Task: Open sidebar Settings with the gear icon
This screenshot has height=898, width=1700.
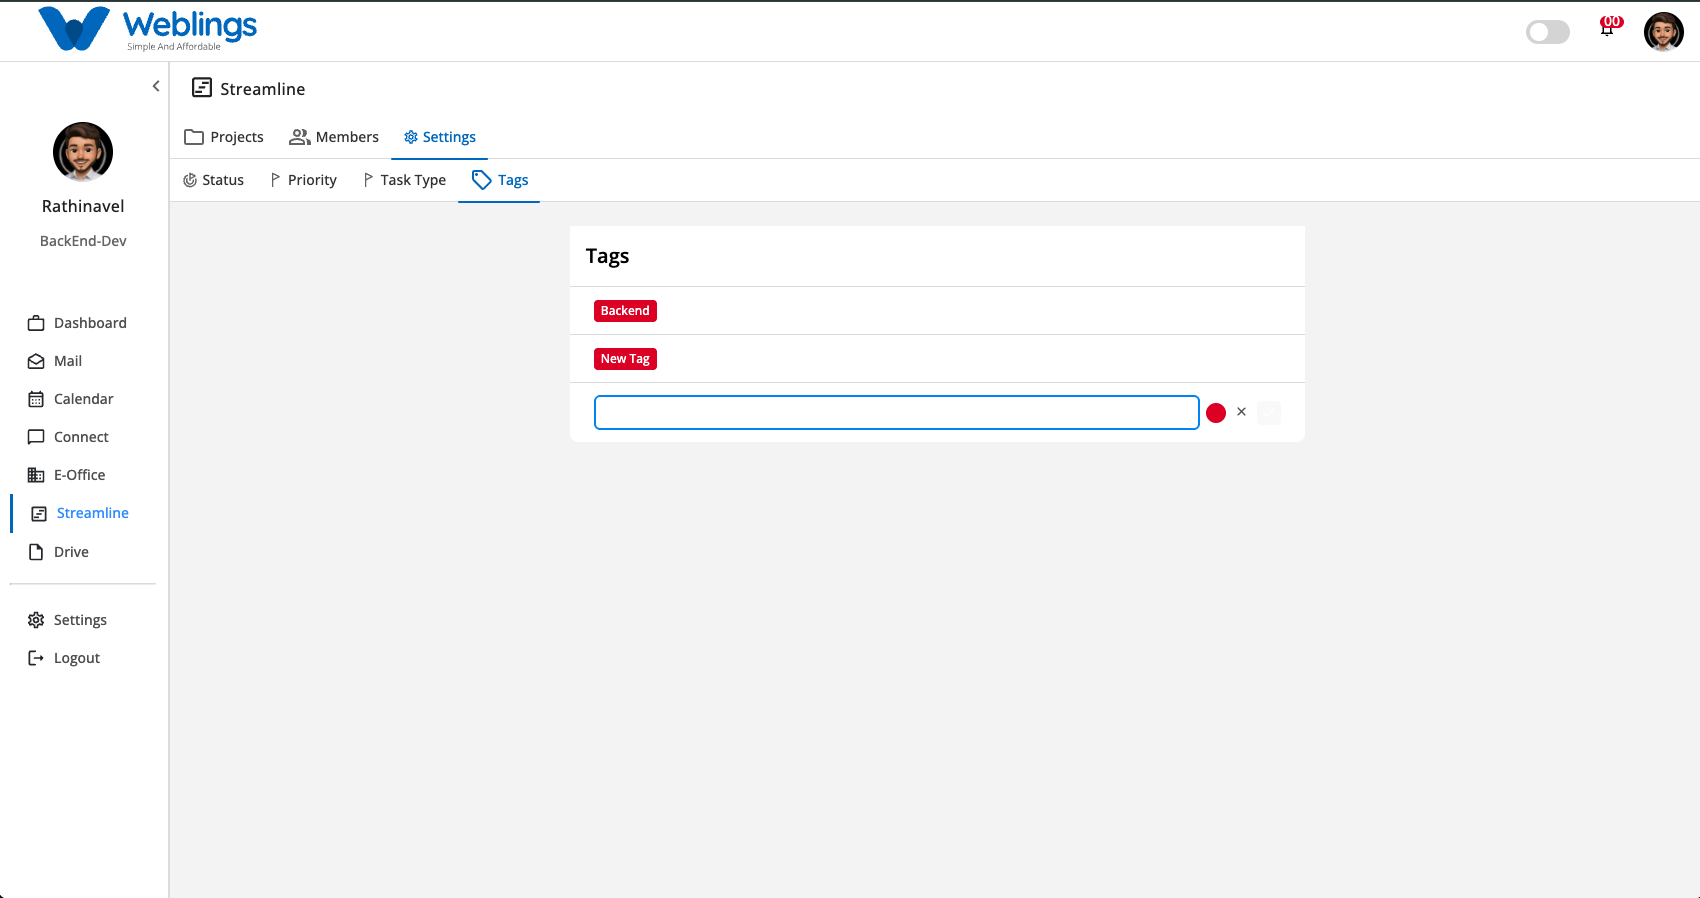Action: click(x=67, y=620)
